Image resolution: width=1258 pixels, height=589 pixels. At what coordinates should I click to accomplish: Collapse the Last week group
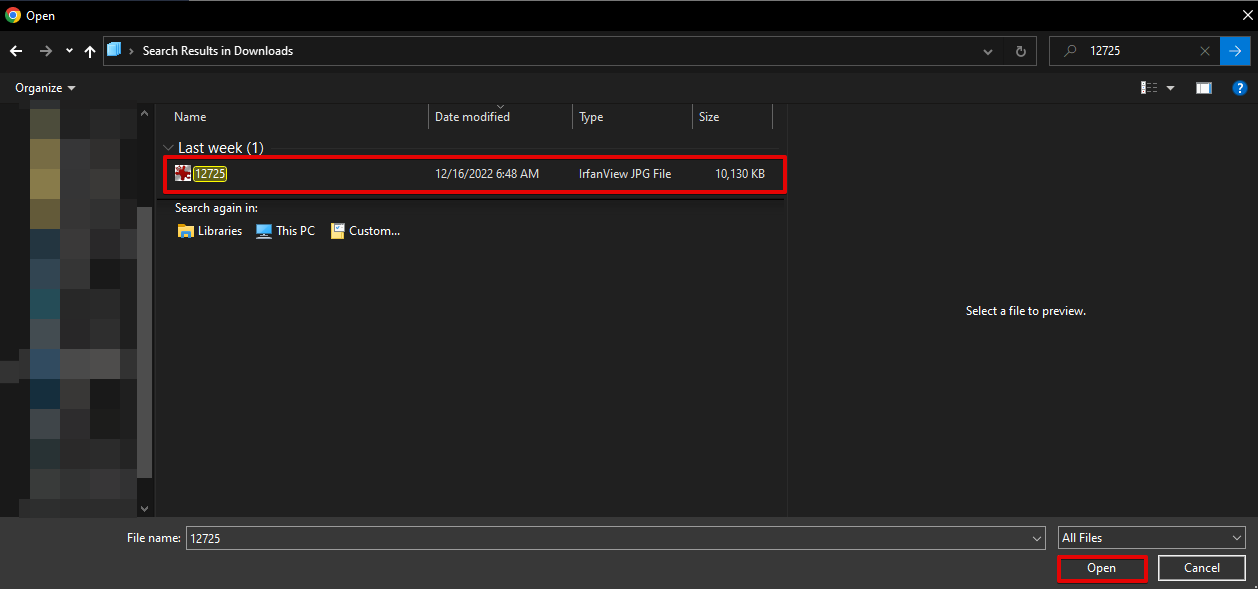click(x=167, y=148)
